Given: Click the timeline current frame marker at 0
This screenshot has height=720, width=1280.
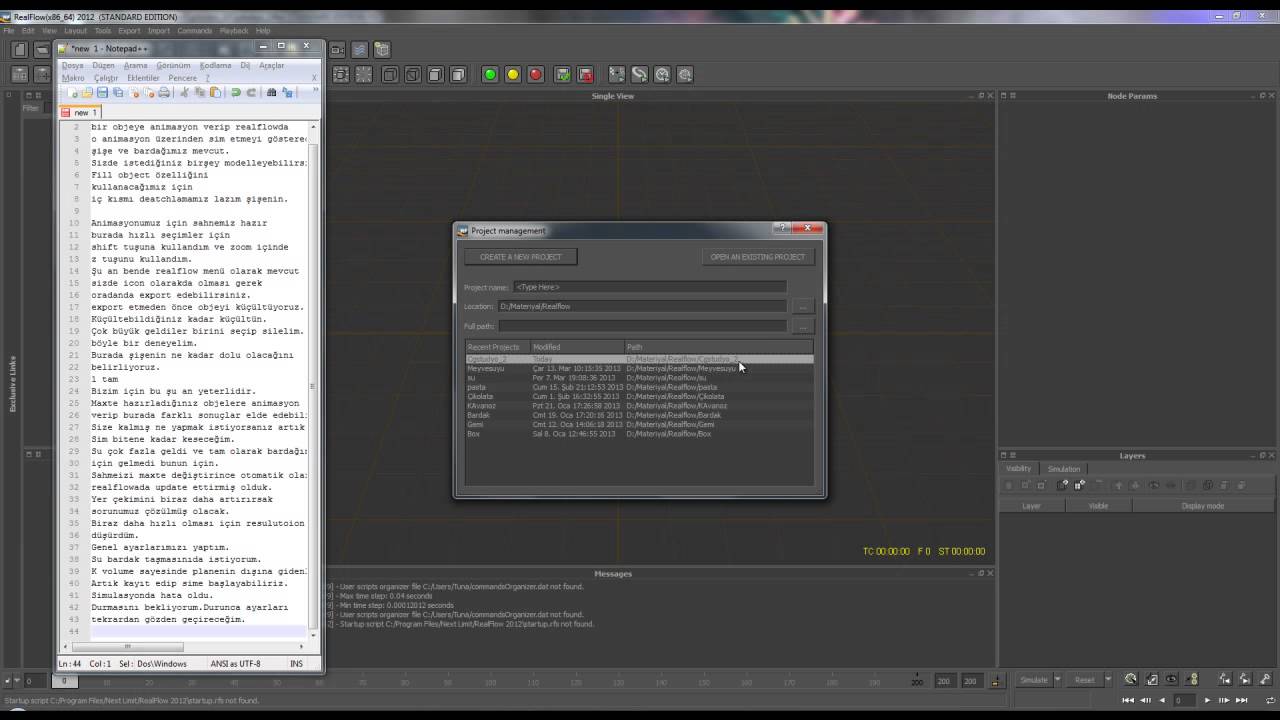Looking at the screenshot, I should (x=65, y=681).
